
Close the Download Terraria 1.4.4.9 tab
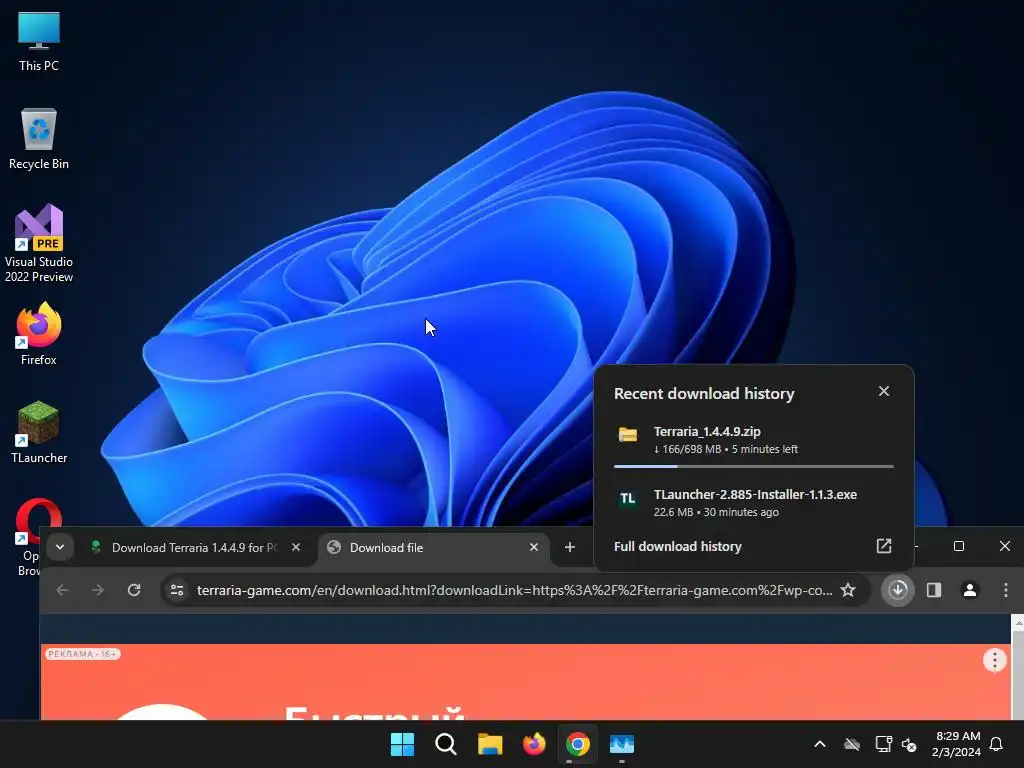[x=296, y=547]
